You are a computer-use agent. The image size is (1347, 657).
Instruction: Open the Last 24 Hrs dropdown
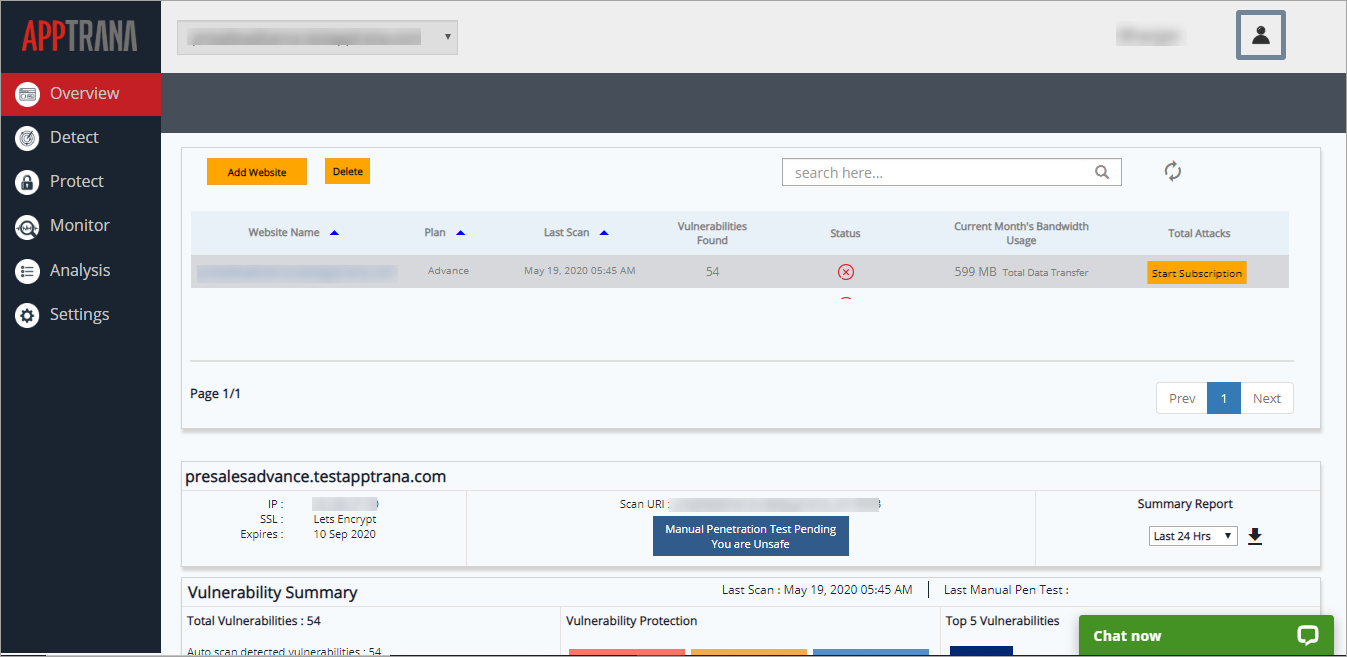coord(1193,536)
